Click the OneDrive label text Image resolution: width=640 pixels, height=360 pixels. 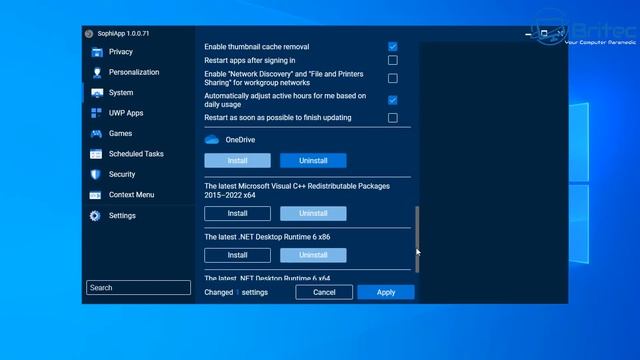tap(240, 140)
